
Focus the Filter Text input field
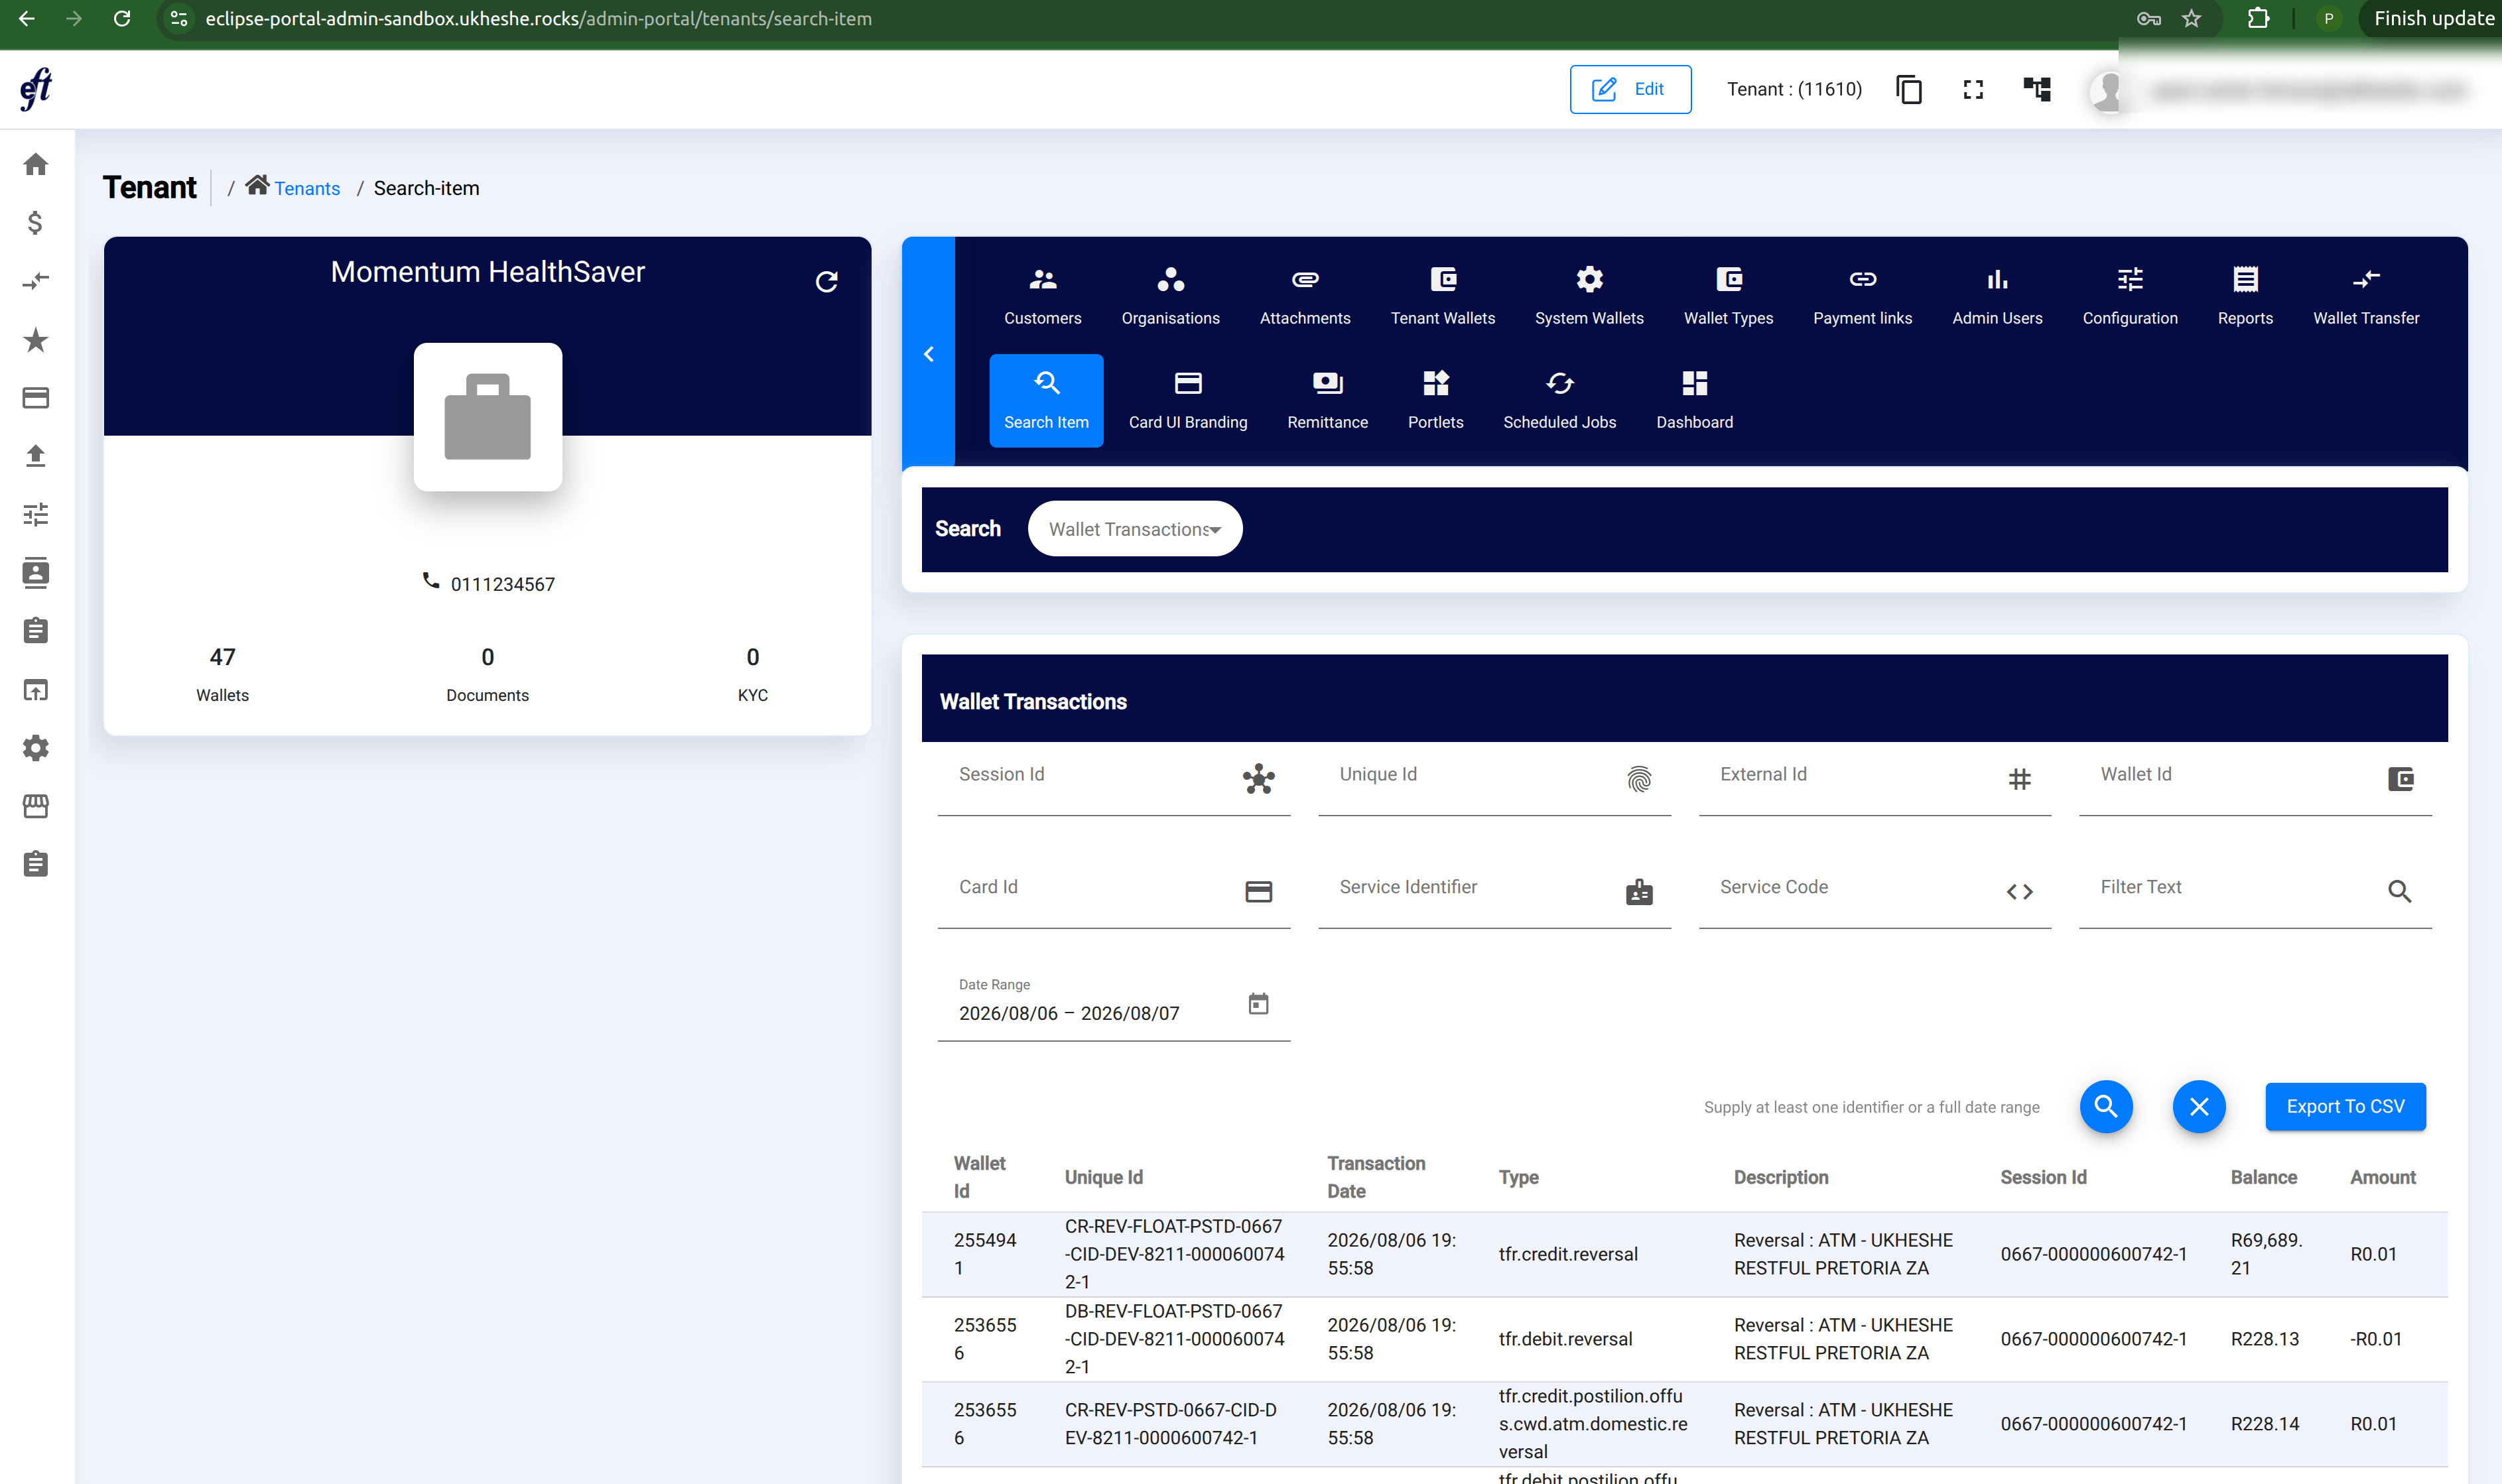(x=2255, y=893)
